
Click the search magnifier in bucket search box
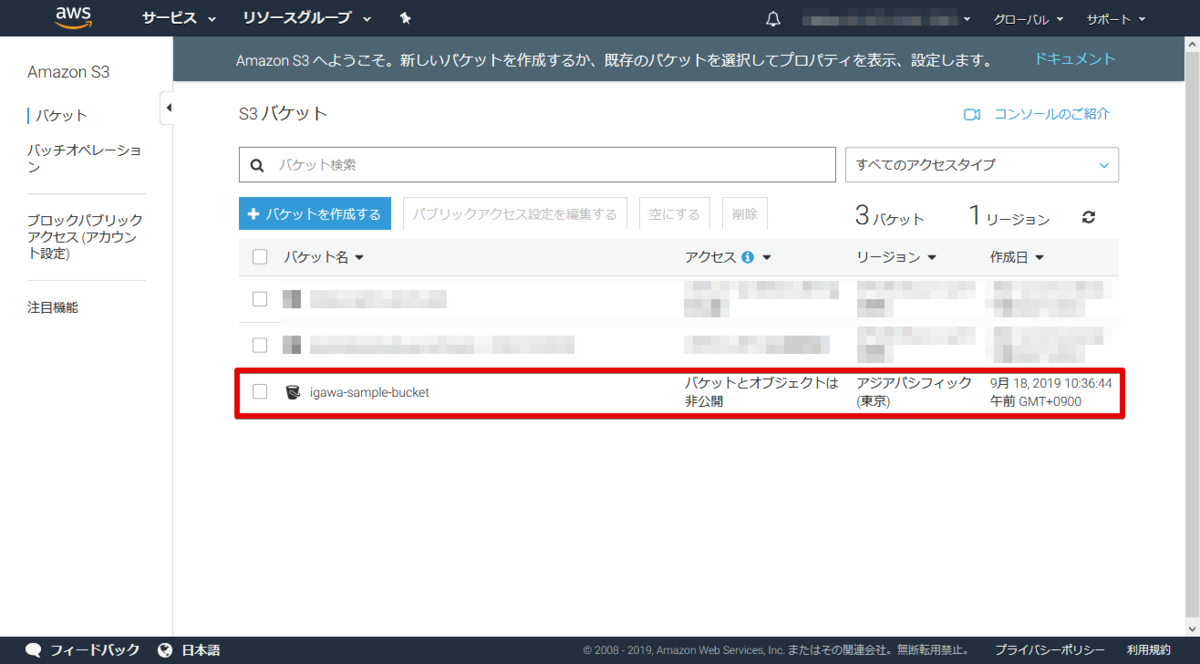(x=255, y=164)
